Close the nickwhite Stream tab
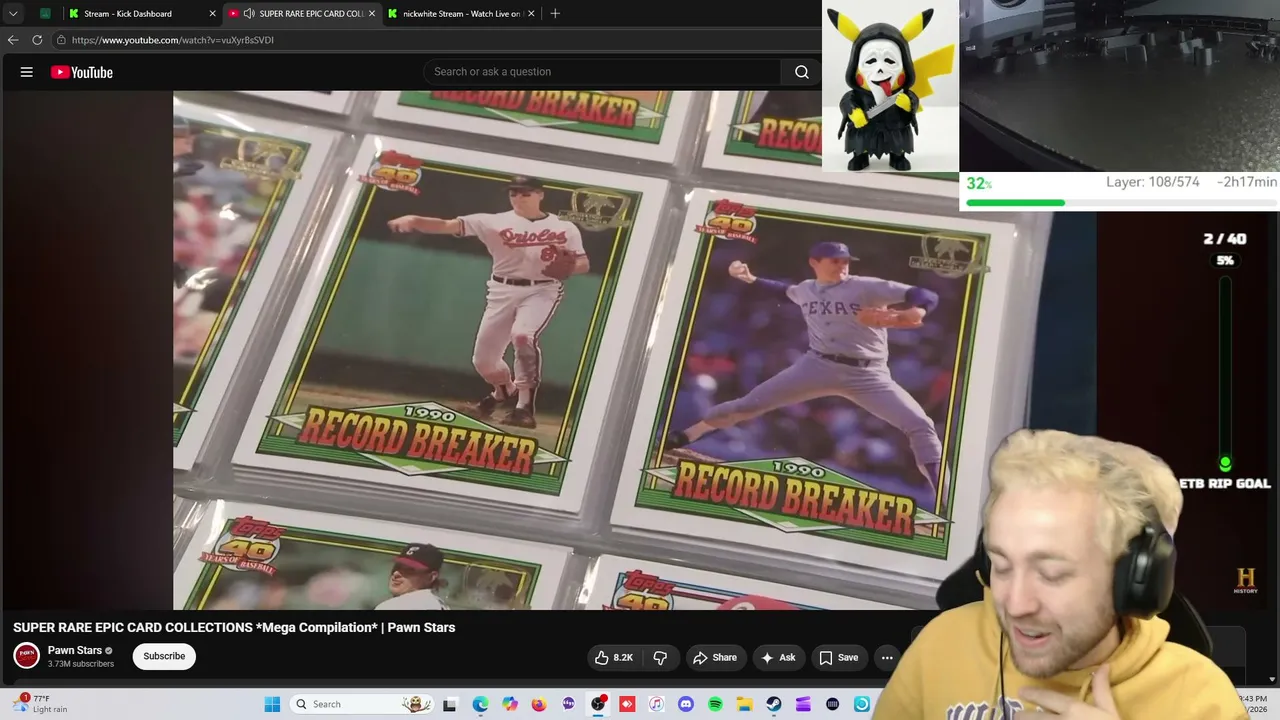Image resolution: width=1280 pixels, height=720 pixels. (x=531, y=14)
